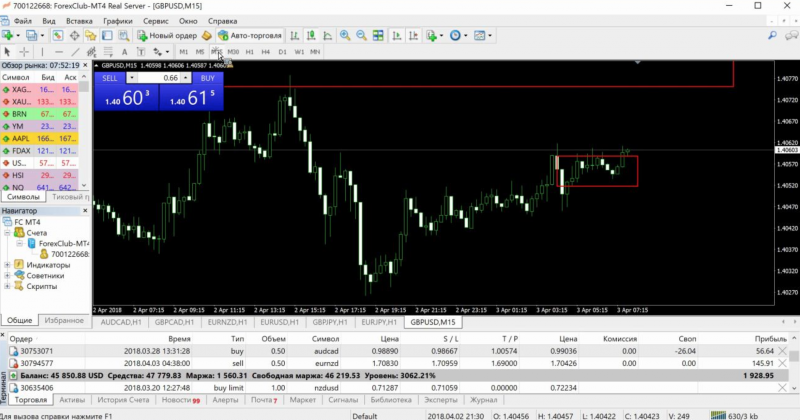This screenshot has width=800, height=420.
Task: Click the zoom out magnifier icon
Action: pyautogui.click(x=362, y=36)
